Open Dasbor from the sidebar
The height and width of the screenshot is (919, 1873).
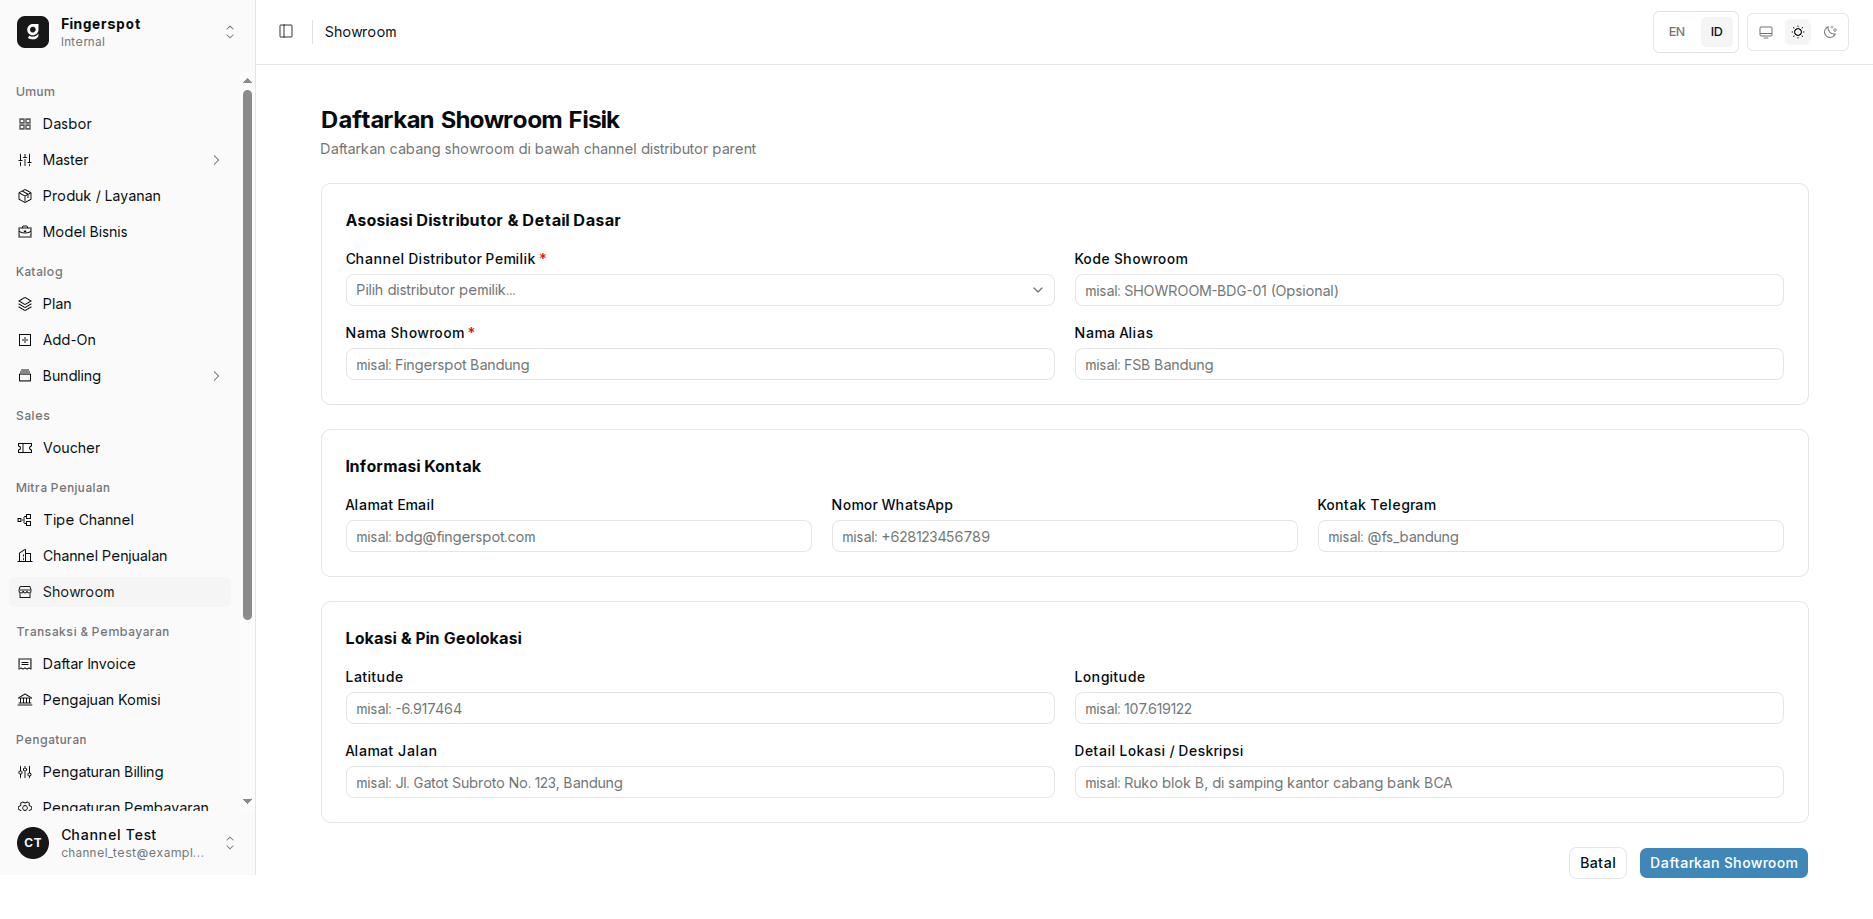point(120,124)
